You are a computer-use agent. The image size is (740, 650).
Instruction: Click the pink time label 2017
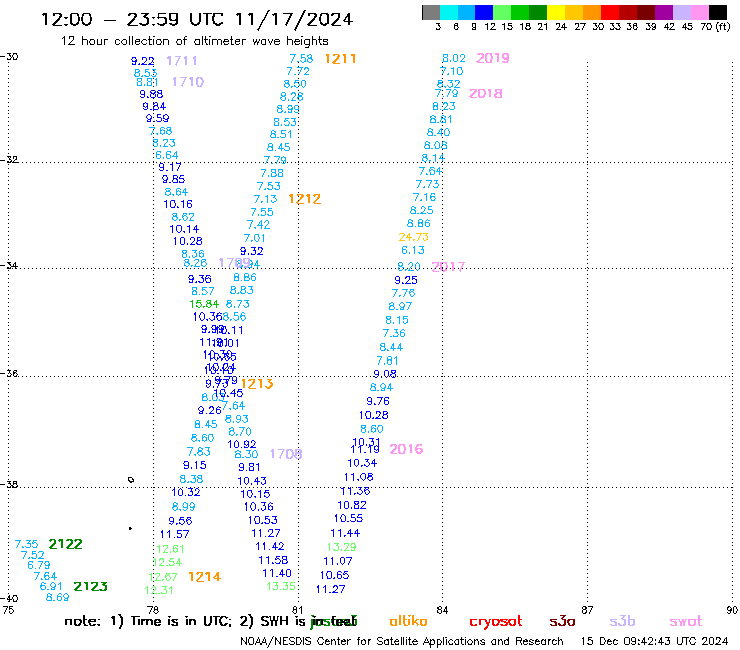point(448,267)
